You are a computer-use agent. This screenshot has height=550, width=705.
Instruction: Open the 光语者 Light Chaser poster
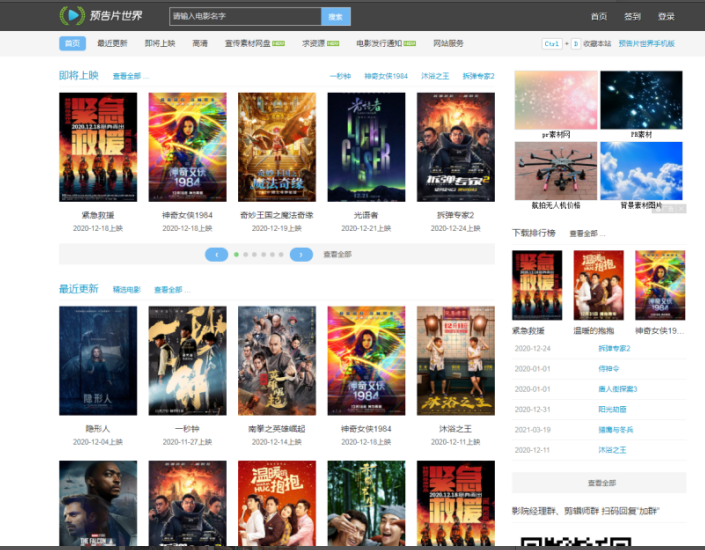[366, 147]
